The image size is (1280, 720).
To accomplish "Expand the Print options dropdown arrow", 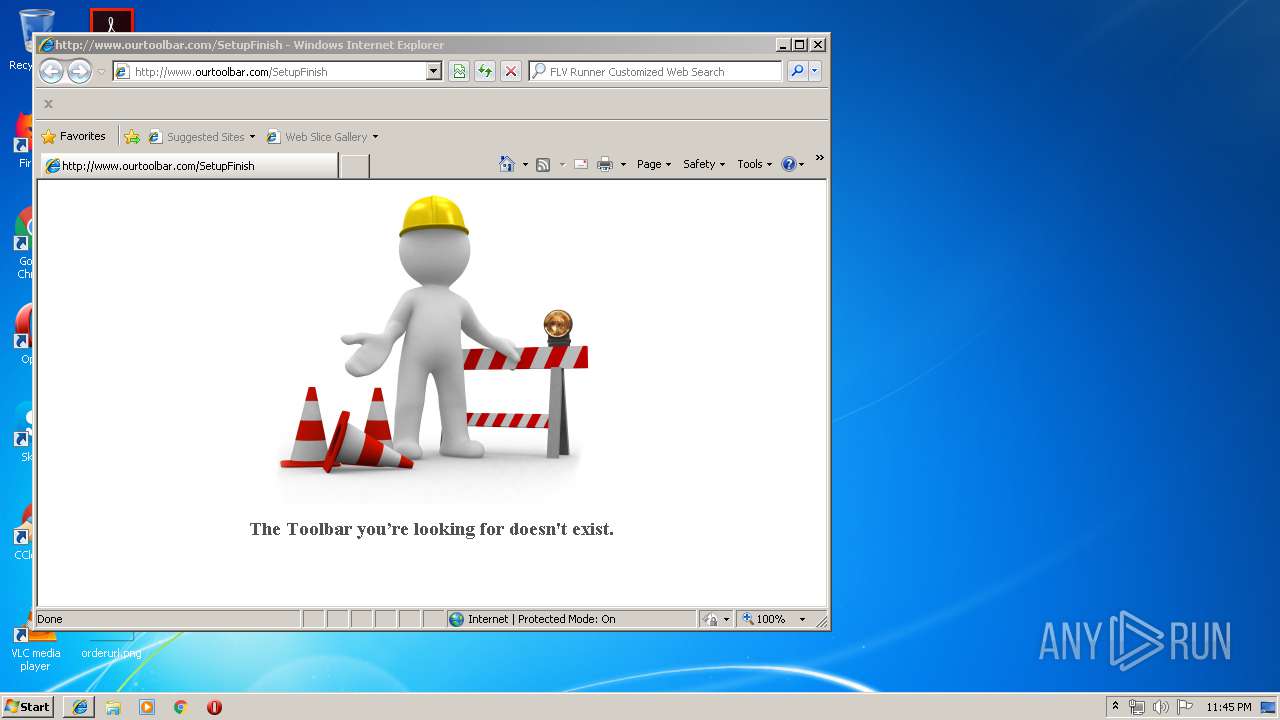I will 623,165.
